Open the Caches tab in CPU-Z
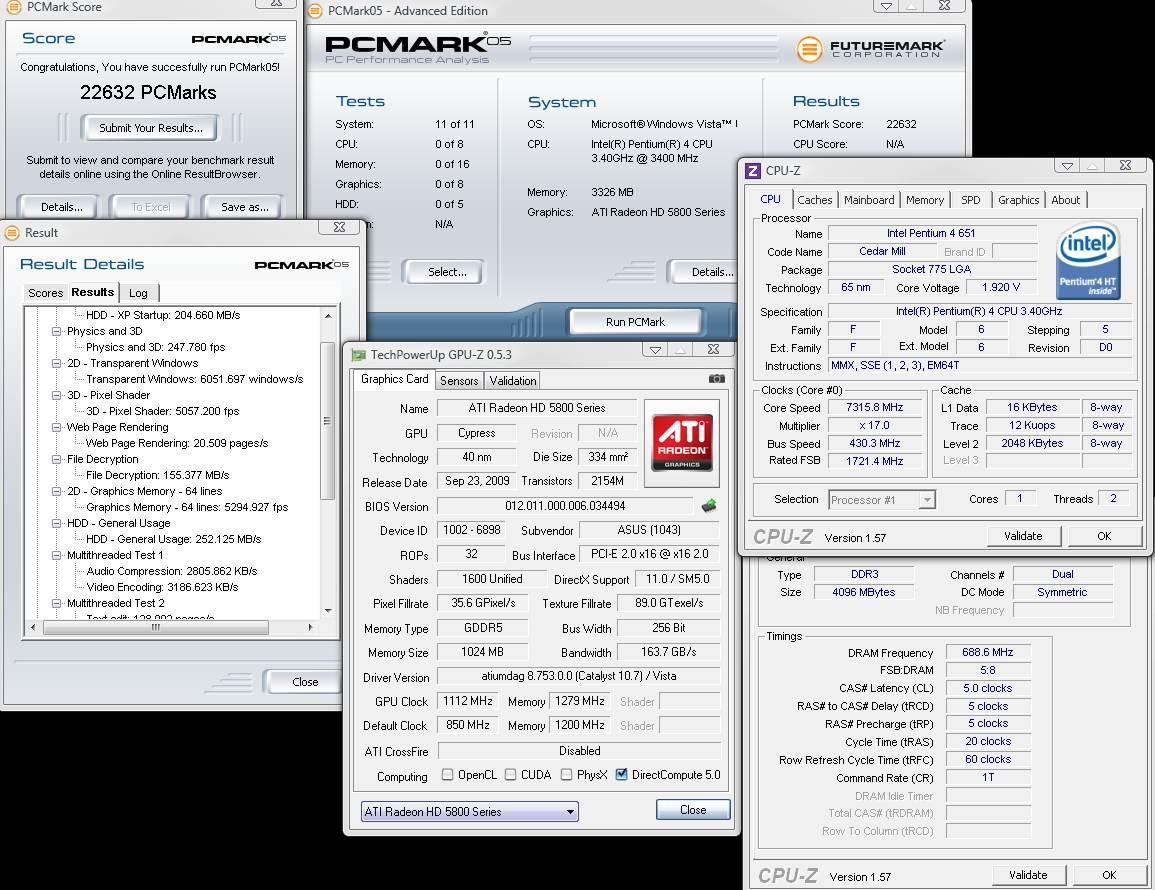Screen dimensions: 1155x890 pos(815,200)
